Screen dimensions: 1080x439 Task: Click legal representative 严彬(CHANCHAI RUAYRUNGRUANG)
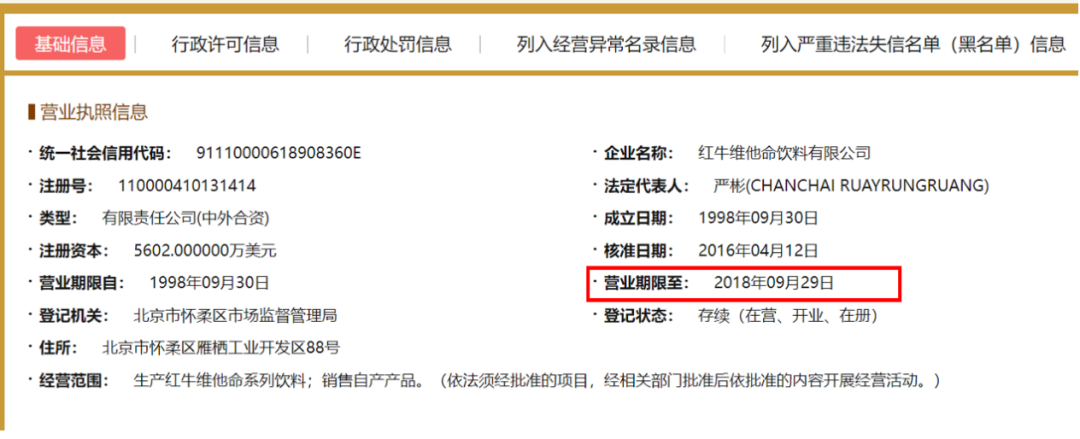[x=851, y=185]
